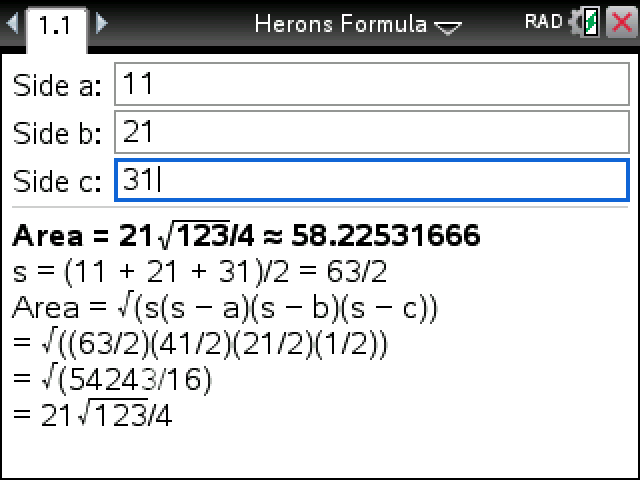Viewport: 640px width, 480px height.
Task: Open the settings gear icon
Action: coord(576,23)
